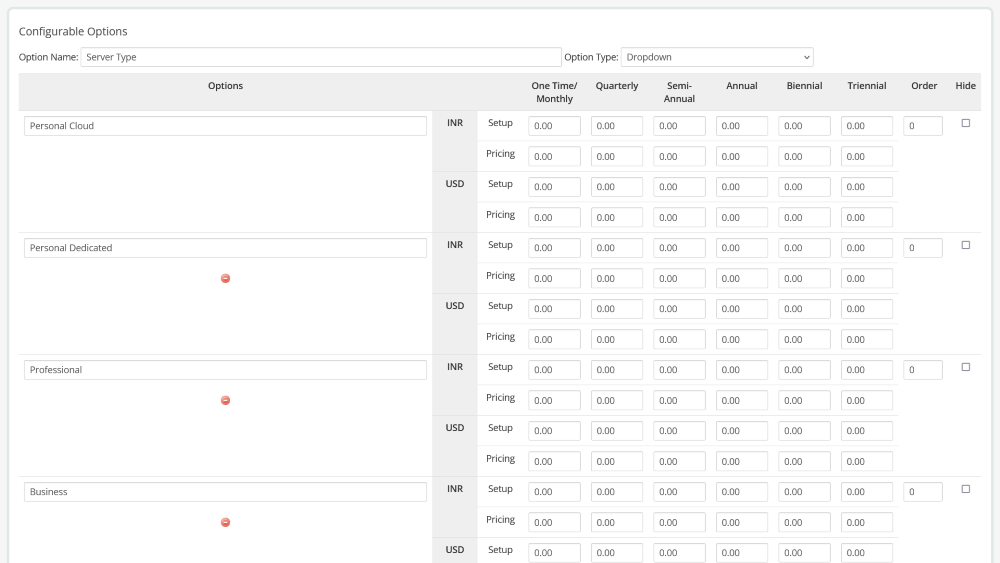This screenshot has width=1000, height=563.
Task: Edit Personal Cloud INR Setup monthly price
Action: (x=554, y=126)
